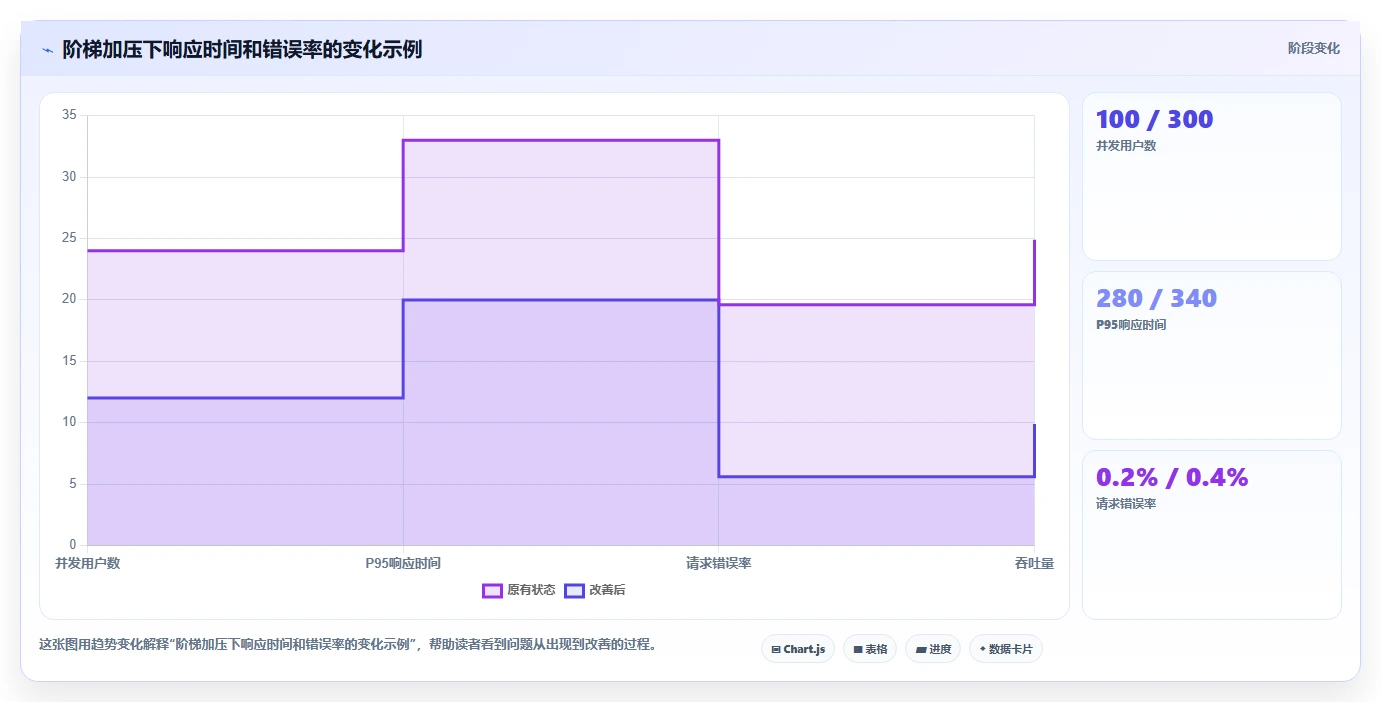Click the 280 / 340 value text
This screenshot has width=1381, height=702.
coord(1156,298)
